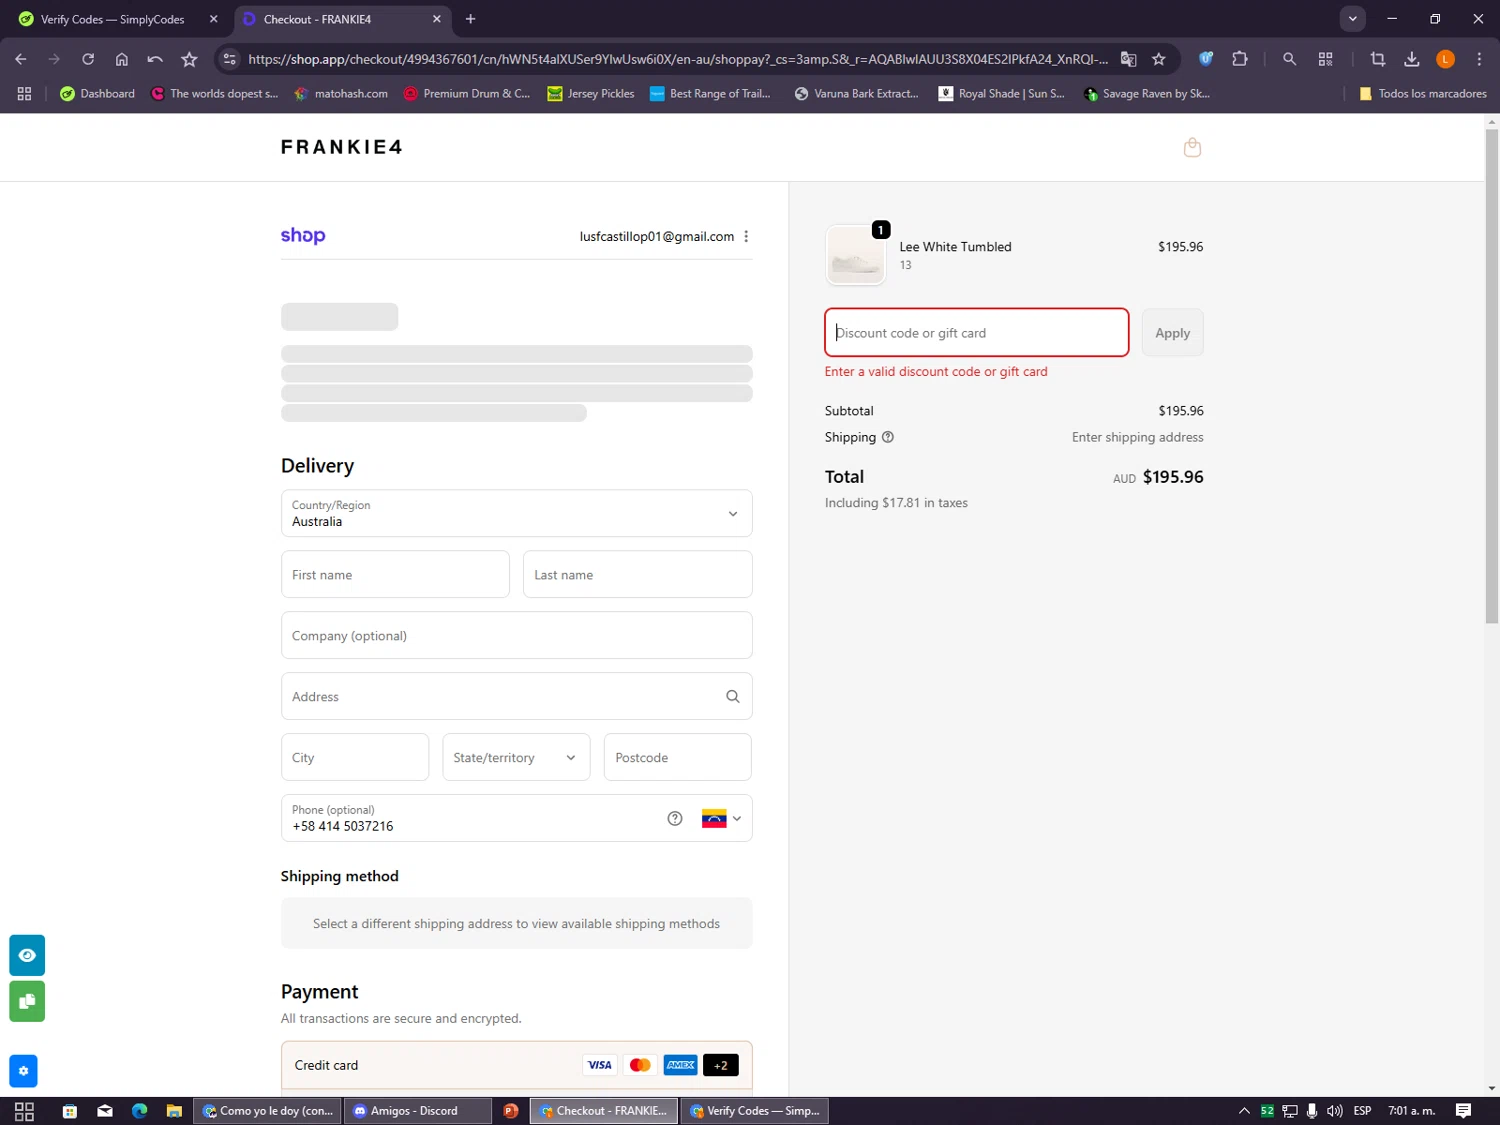Show hidden system tray icons
Image resolution: width=1500 pixels, height=1125 pixels.
[1244, 1111]
